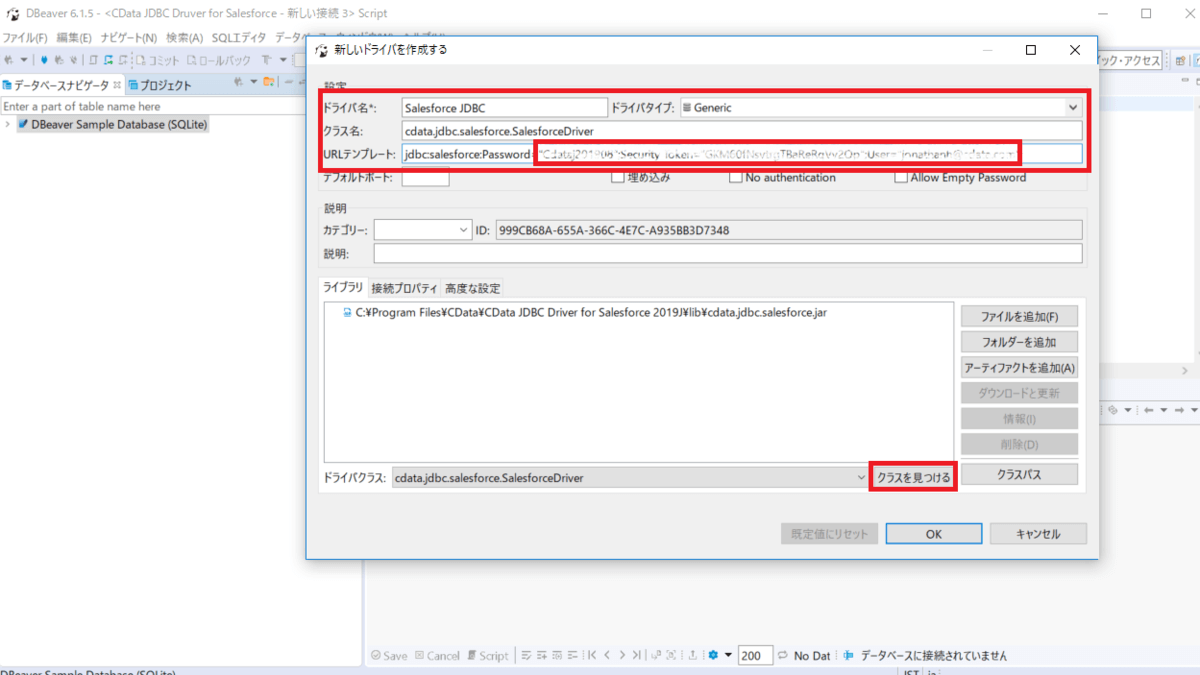Click the クラス名 class name field
This screenshot has width=1200, height=675.
742,130
